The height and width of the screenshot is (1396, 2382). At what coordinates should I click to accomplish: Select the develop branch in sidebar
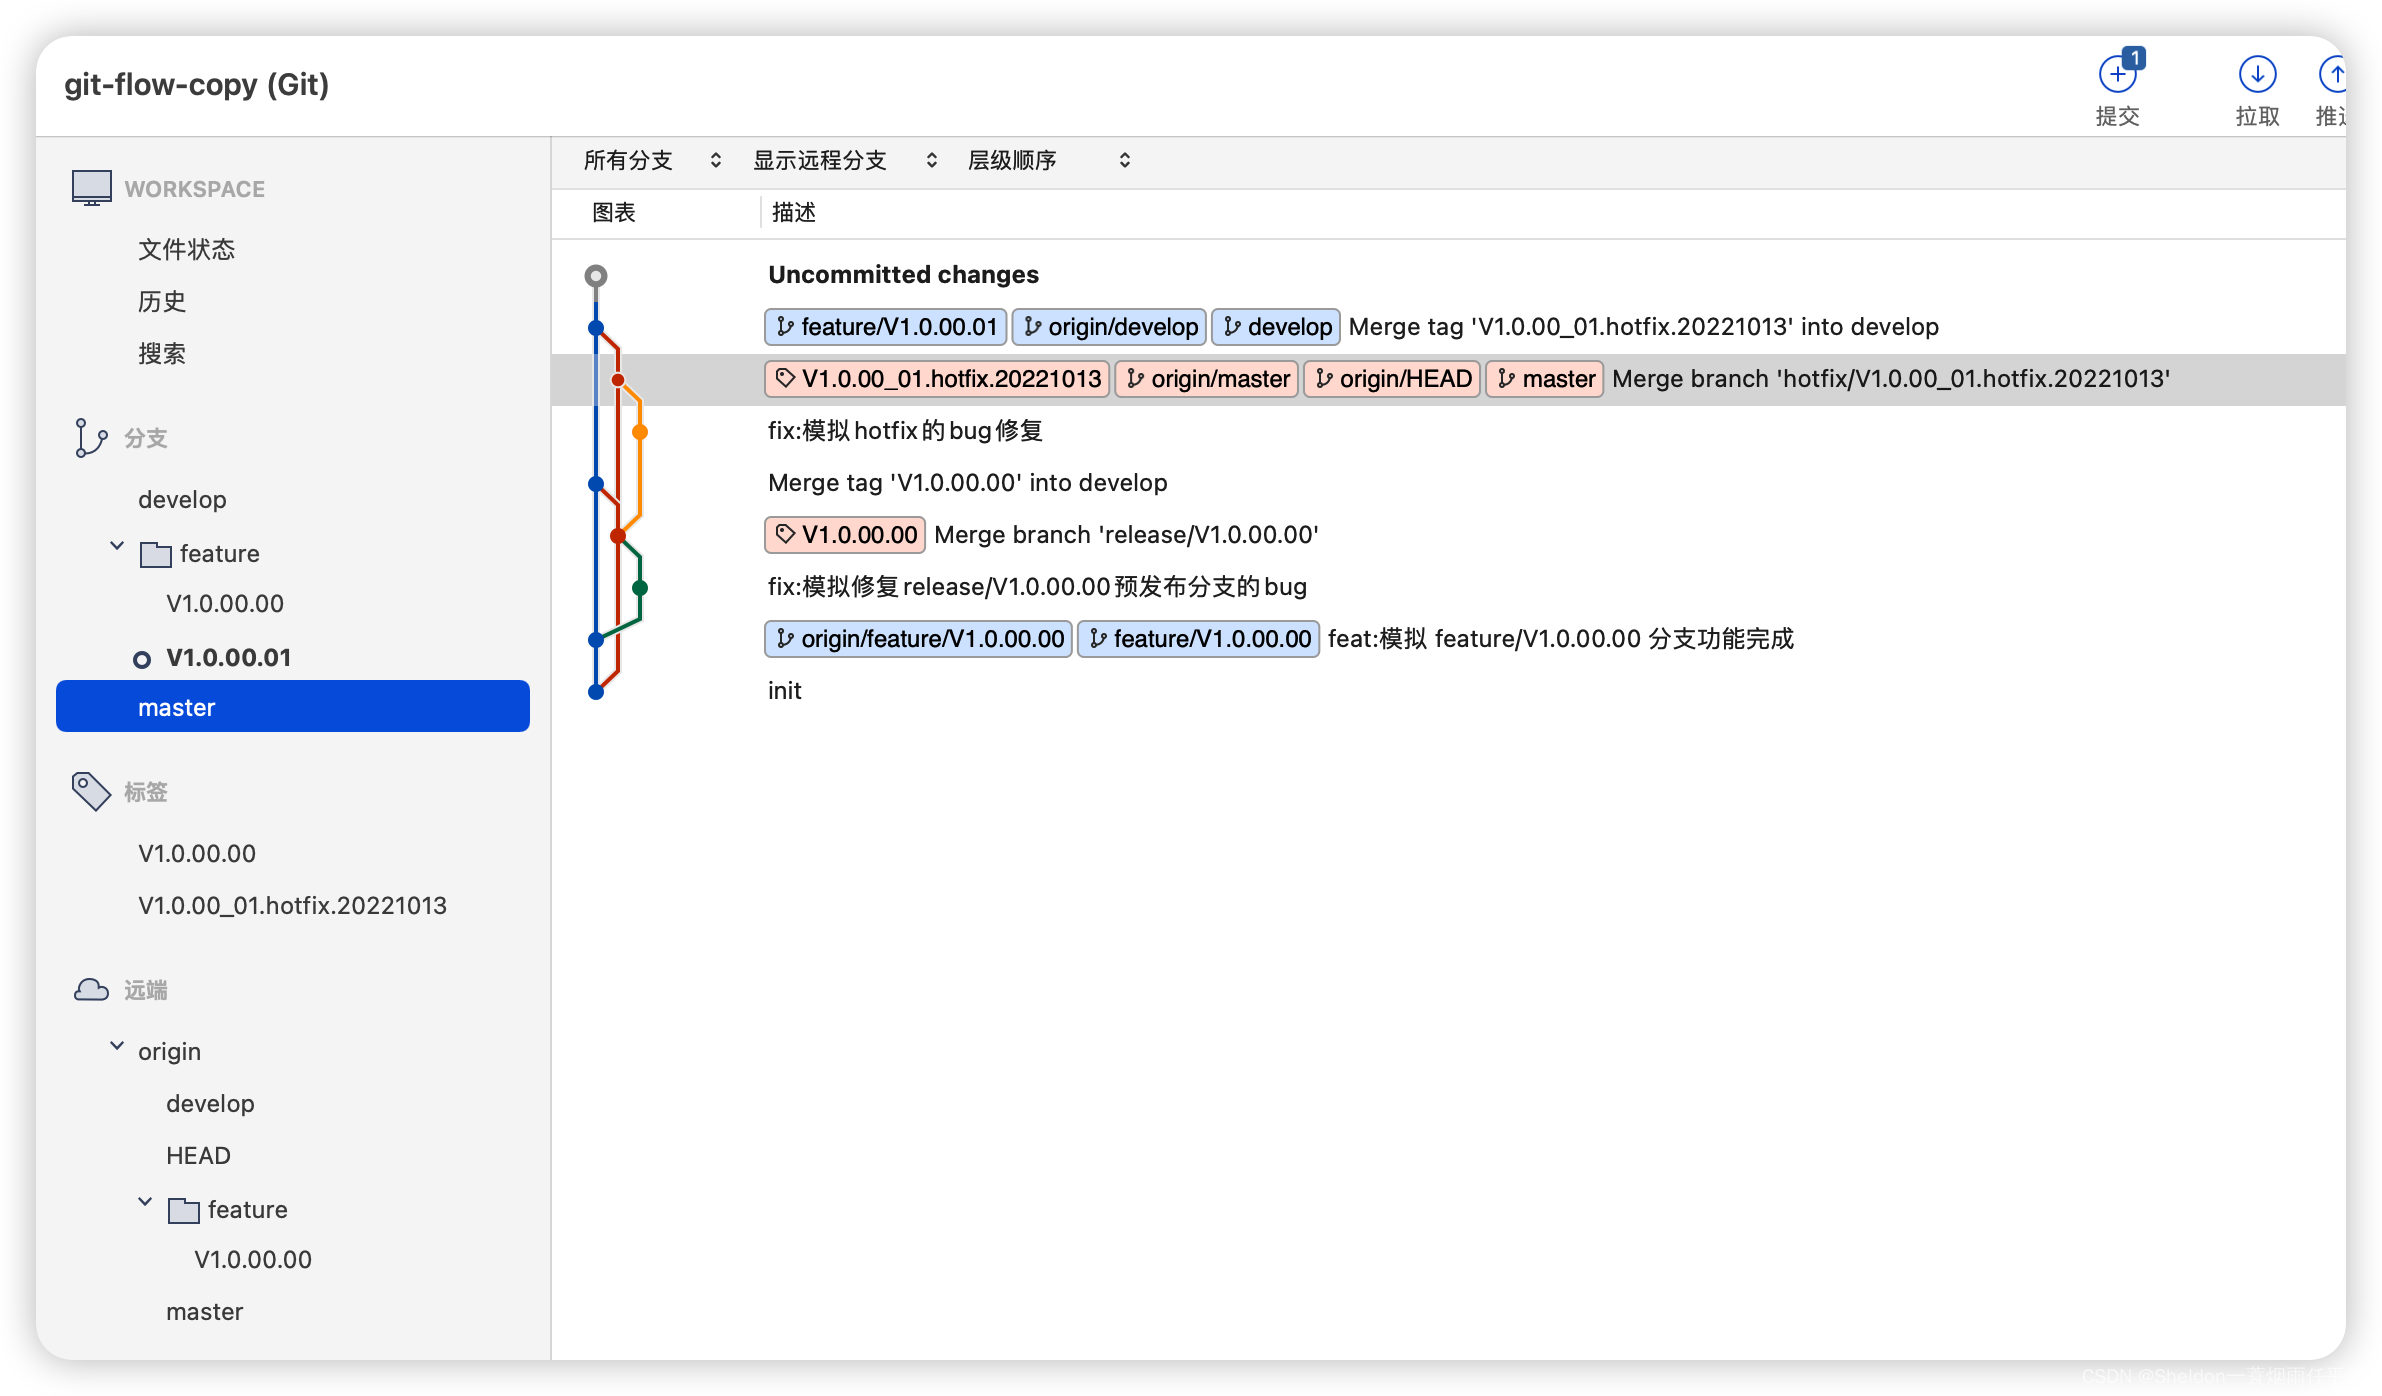[x=183, y=500]
